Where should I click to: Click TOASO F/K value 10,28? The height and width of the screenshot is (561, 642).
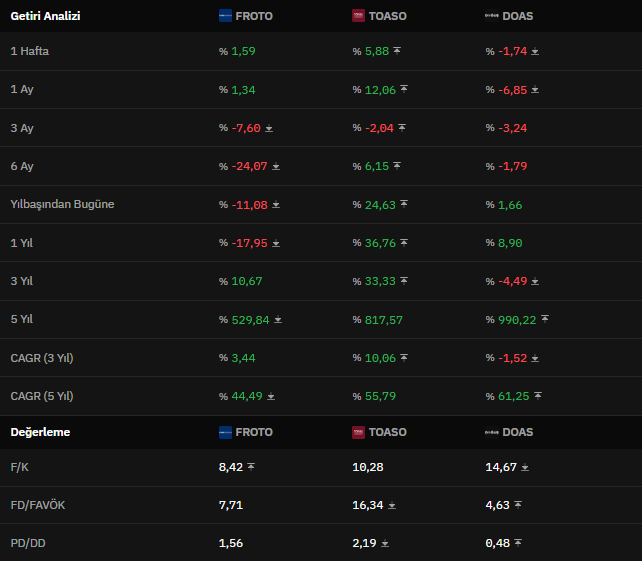pos(368,467)
